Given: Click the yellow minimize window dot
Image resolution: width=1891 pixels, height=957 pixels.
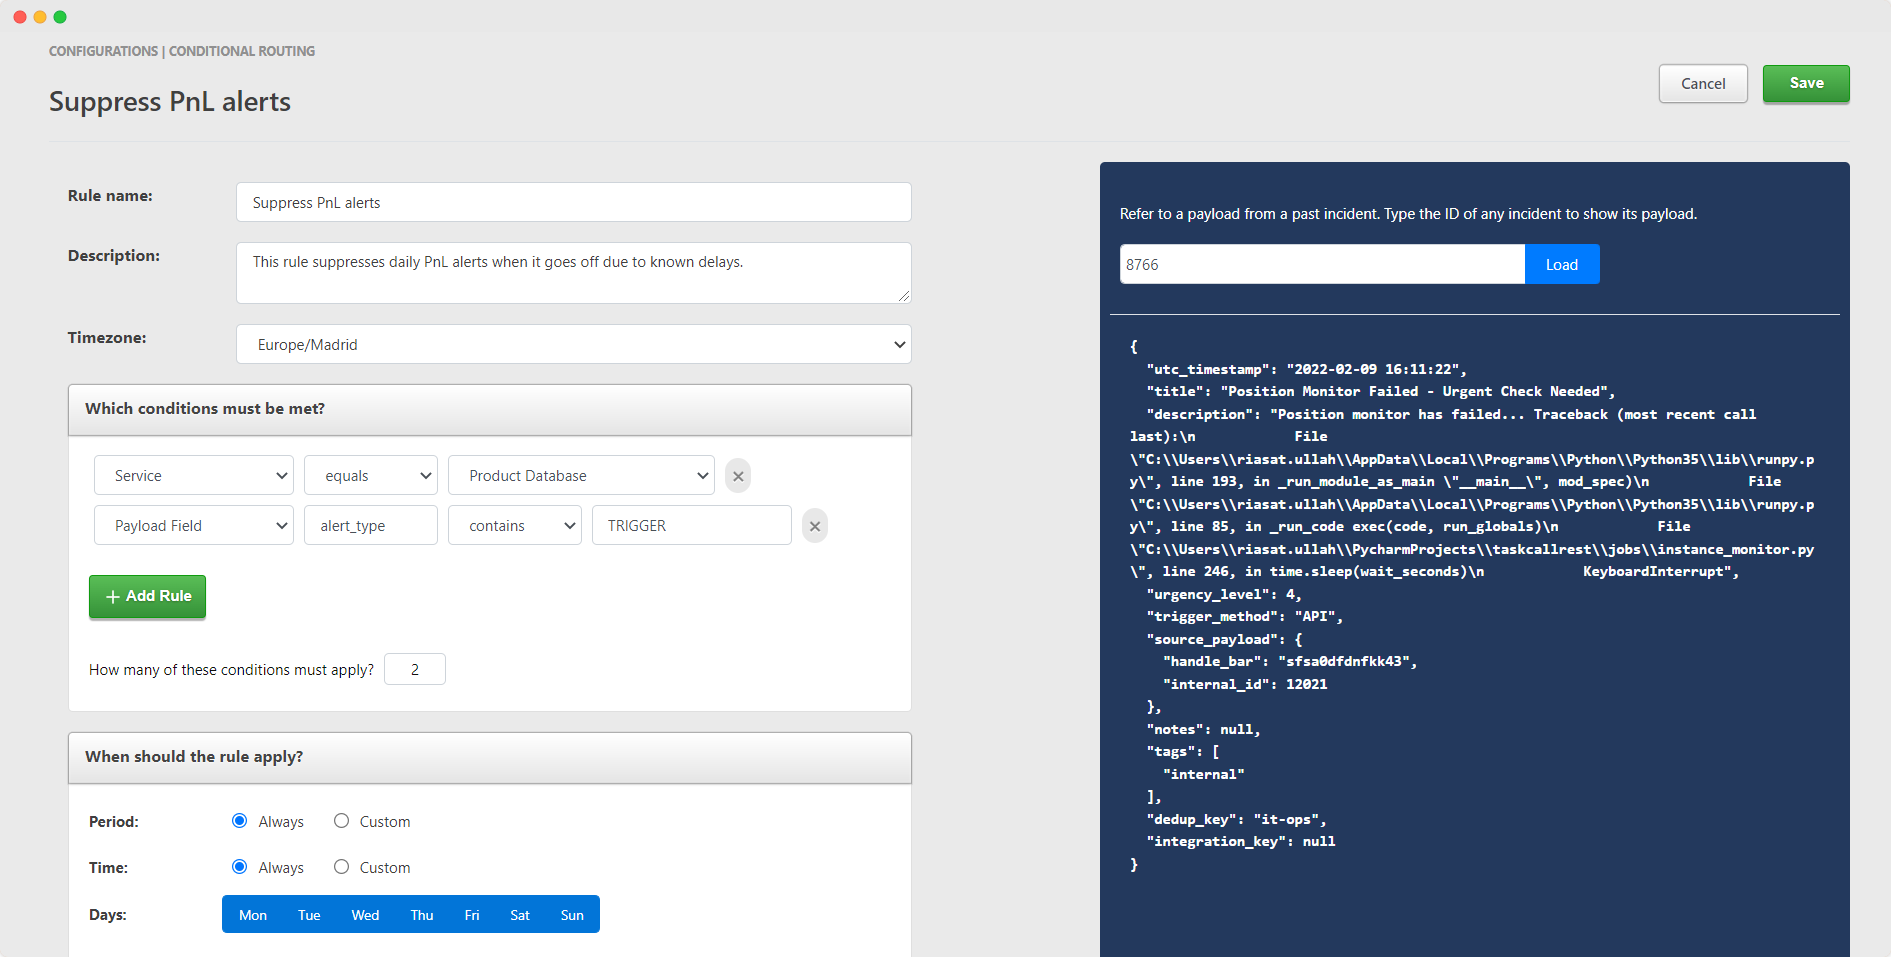Looking at the screenshot, I should pos(40,17).
